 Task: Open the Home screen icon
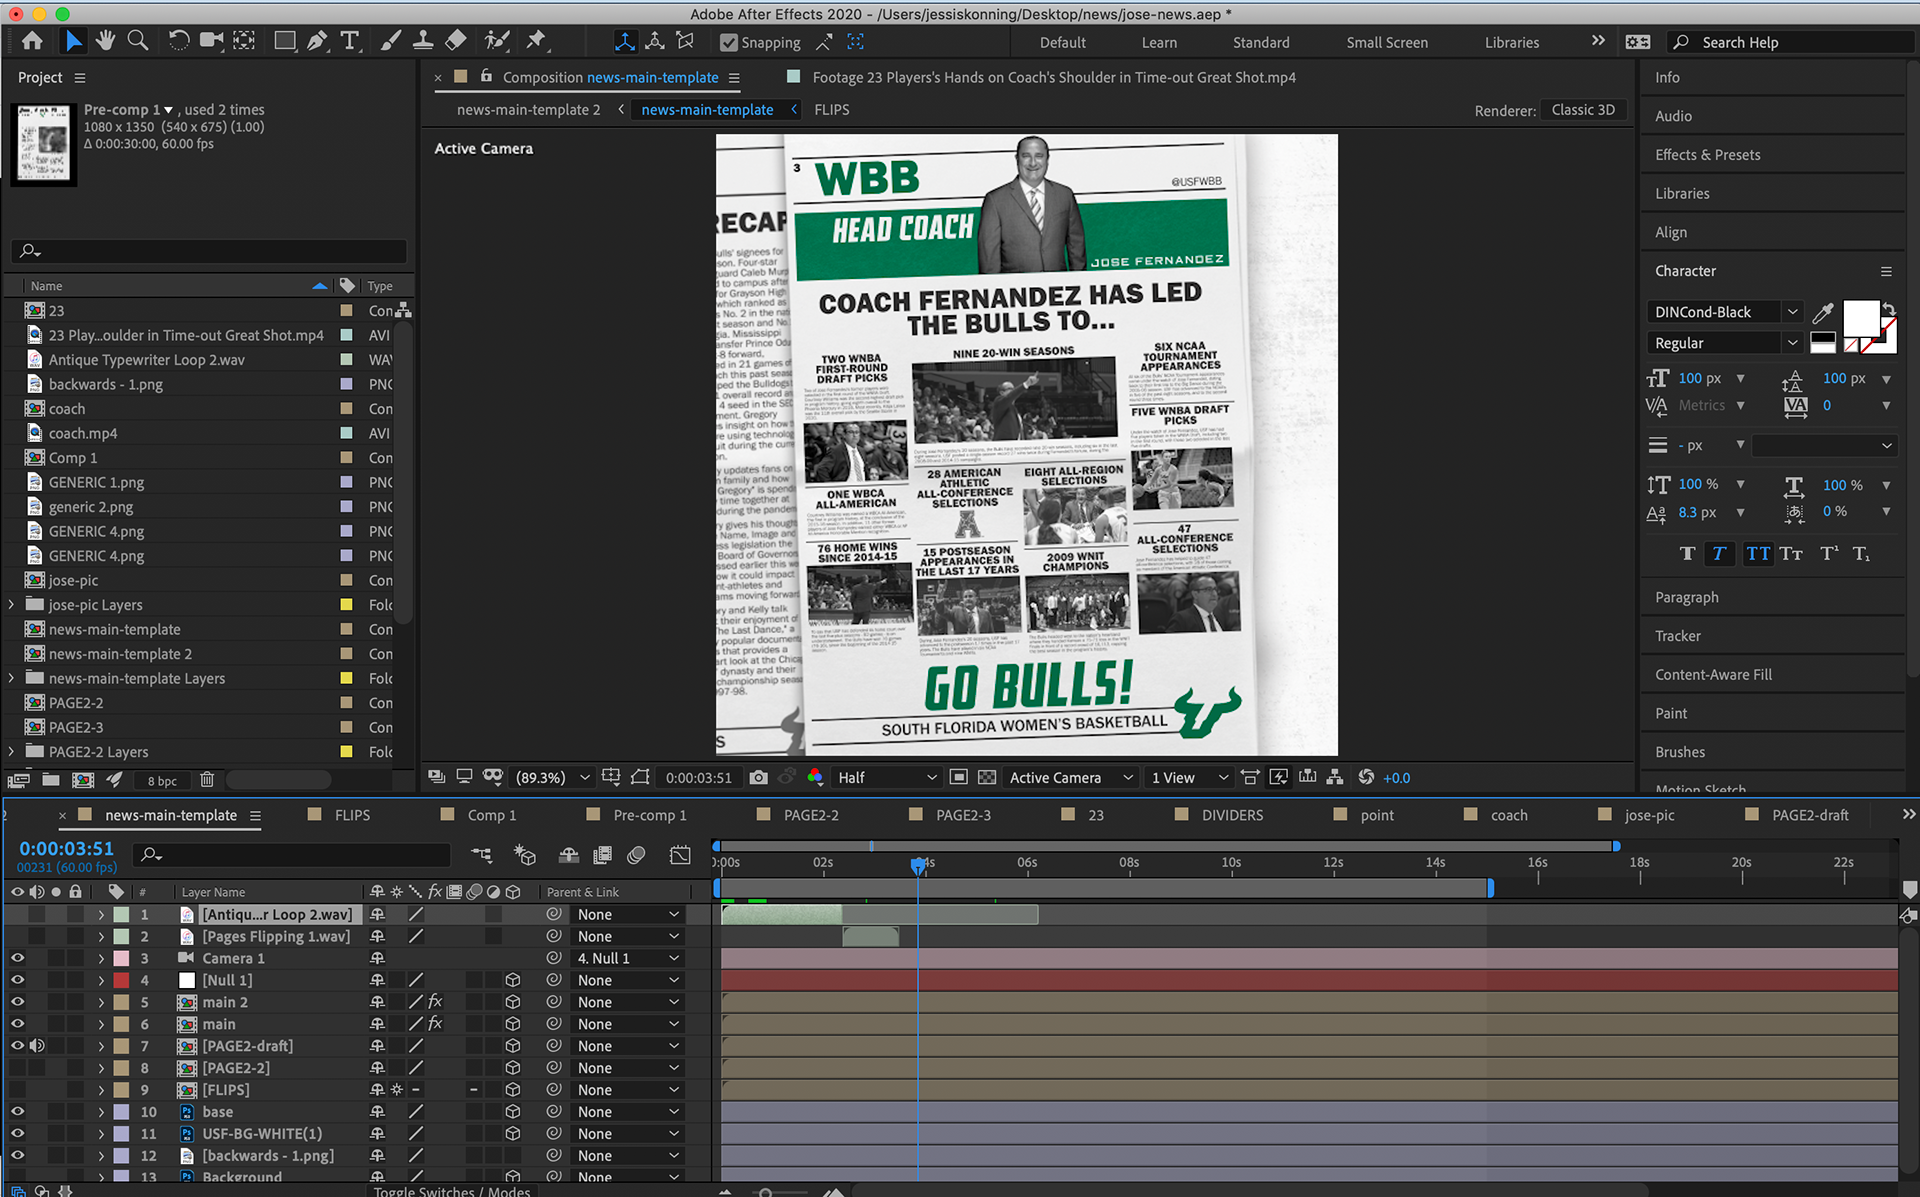[x=32, y=41]
